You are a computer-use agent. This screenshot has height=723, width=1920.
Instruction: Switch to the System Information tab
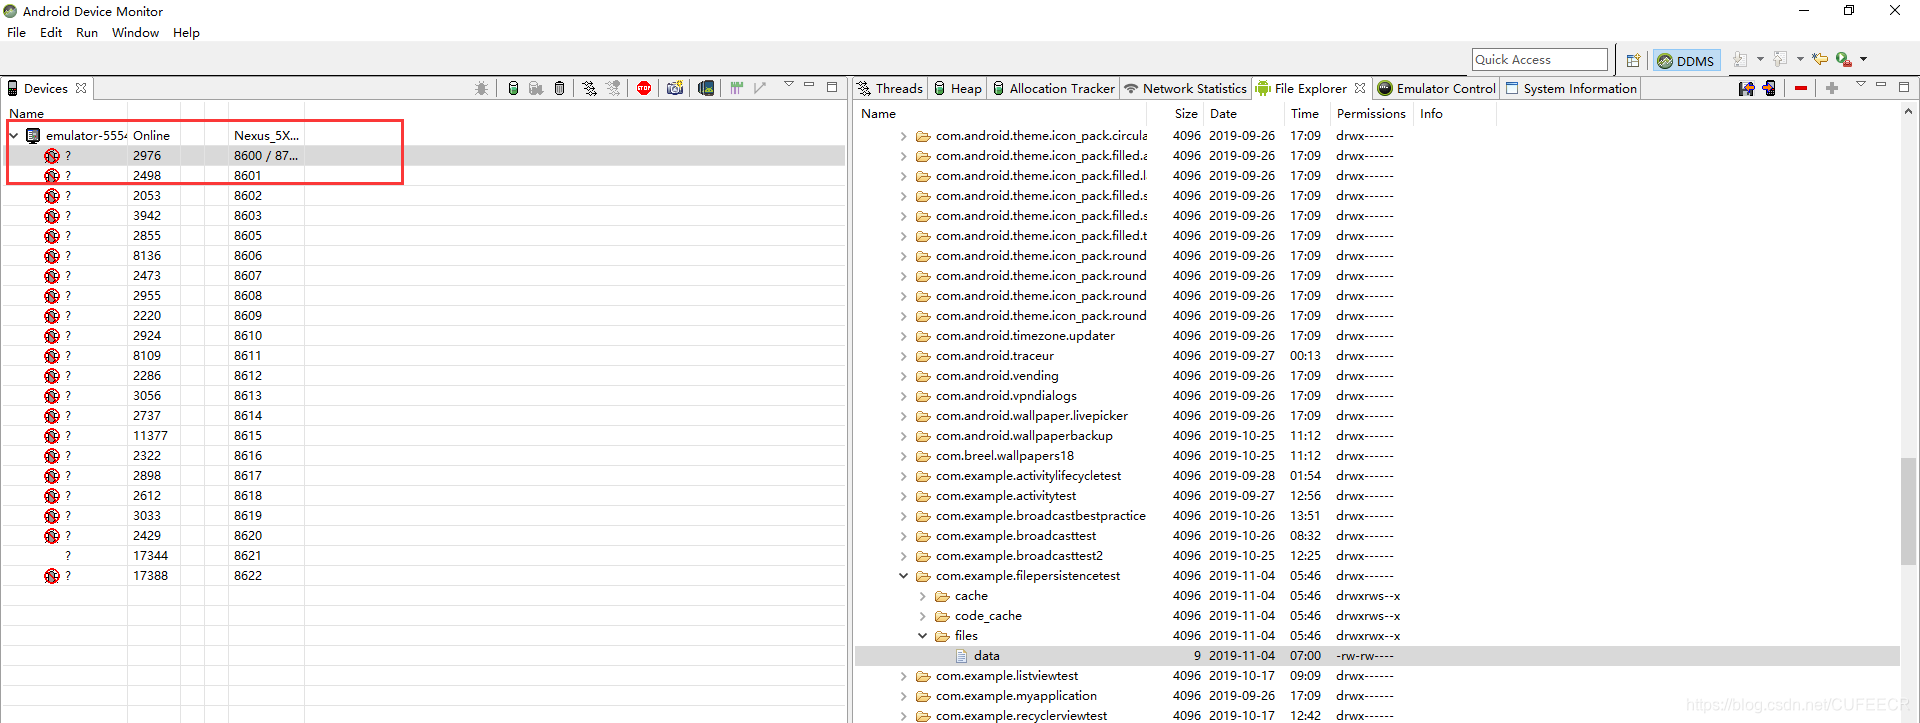tap(1571, 88)
